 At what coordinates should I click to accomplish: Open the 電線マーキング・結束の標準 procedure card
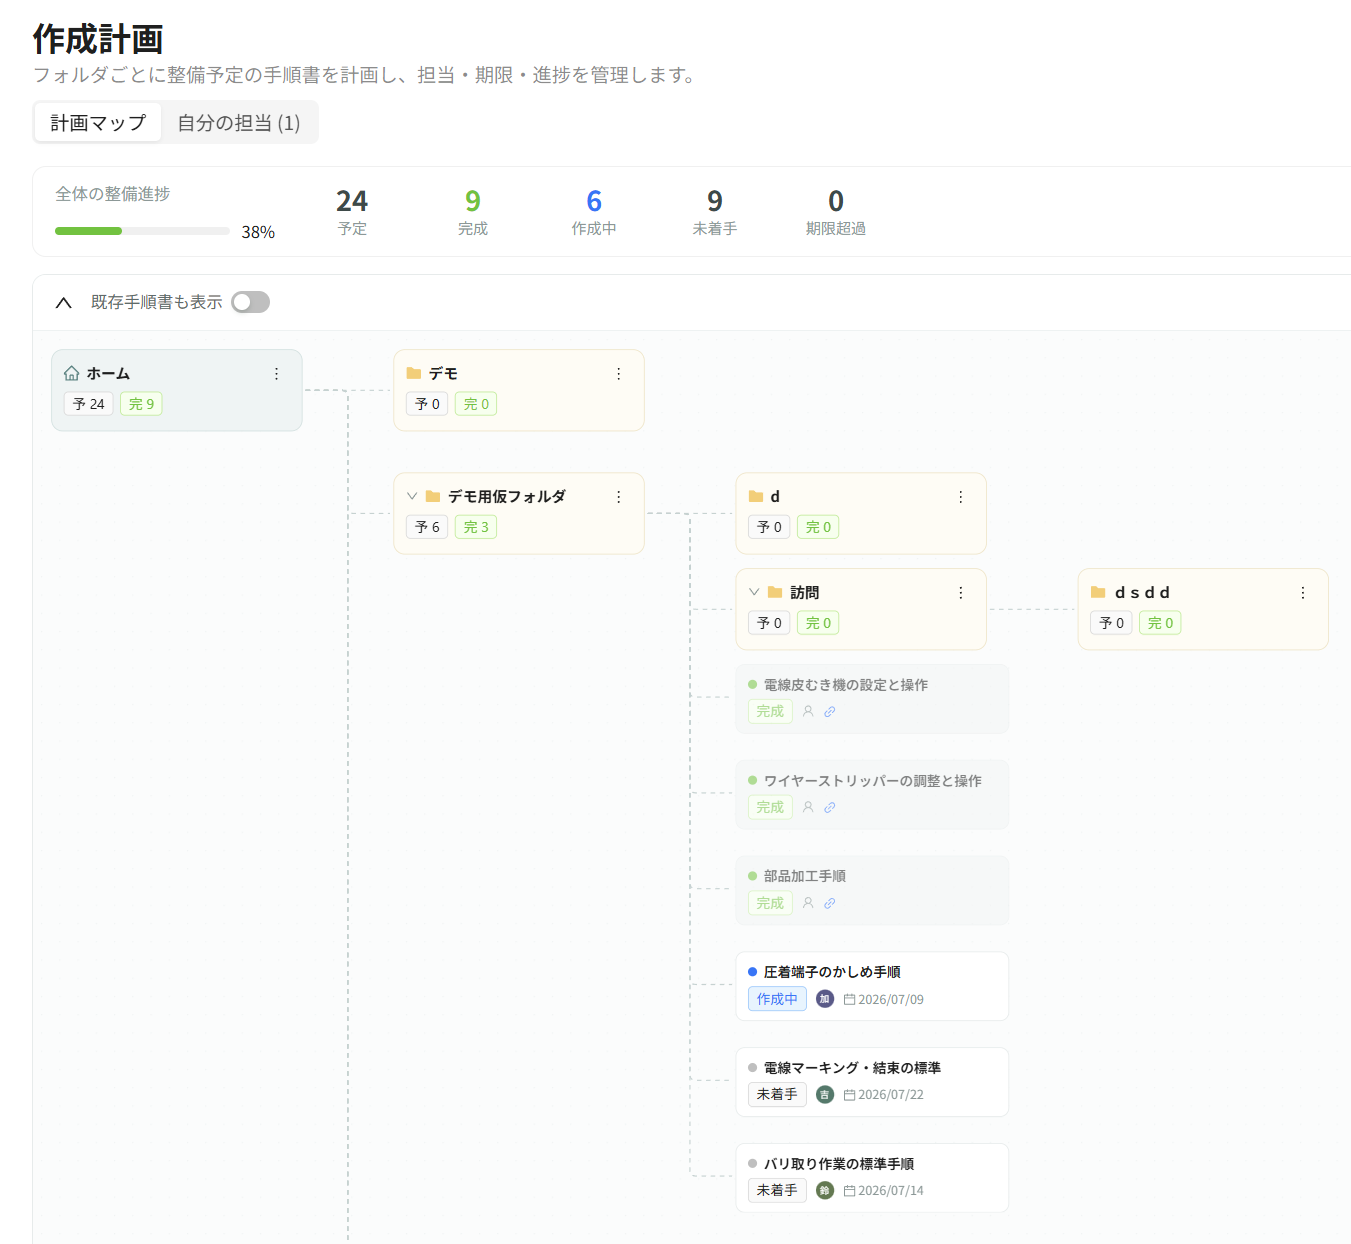(x=872, y=1082)
